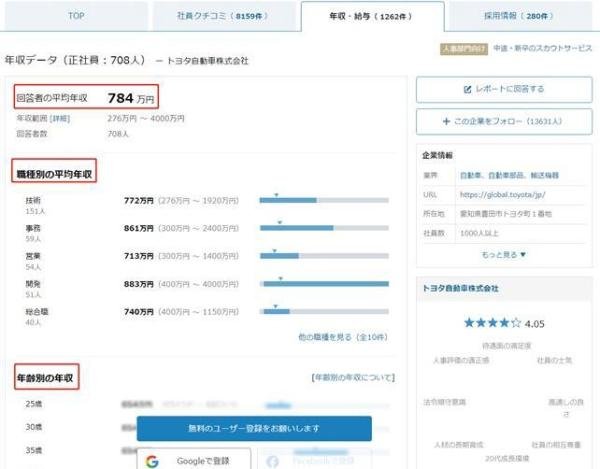Click the 技術 salary range bar
This screenshot has height=469, width=600.
coord(324,200)
